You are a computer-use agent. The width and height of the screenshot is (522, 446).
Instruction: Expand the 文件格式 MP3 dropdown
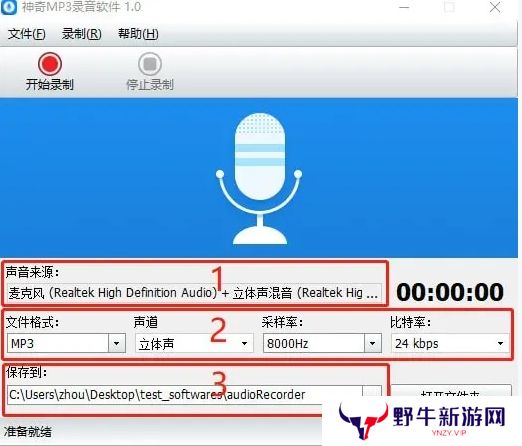[x=116, y=343]
